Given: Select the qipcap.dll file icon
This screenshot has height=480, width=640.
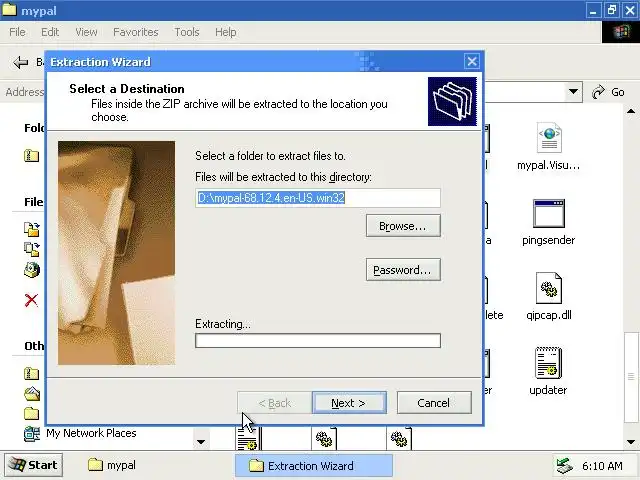Looking at the screenshot, I should click(x=549, y=288).
